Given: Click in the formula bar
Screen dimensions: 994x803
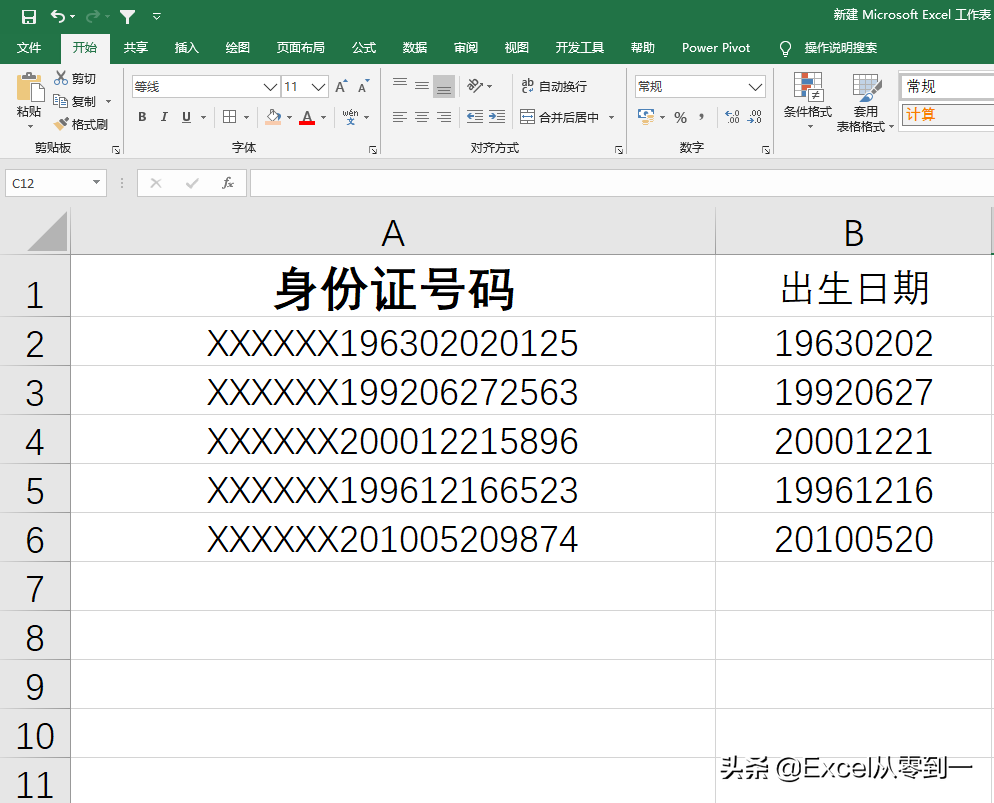Looking at the screenshot, I should (622, 183).
